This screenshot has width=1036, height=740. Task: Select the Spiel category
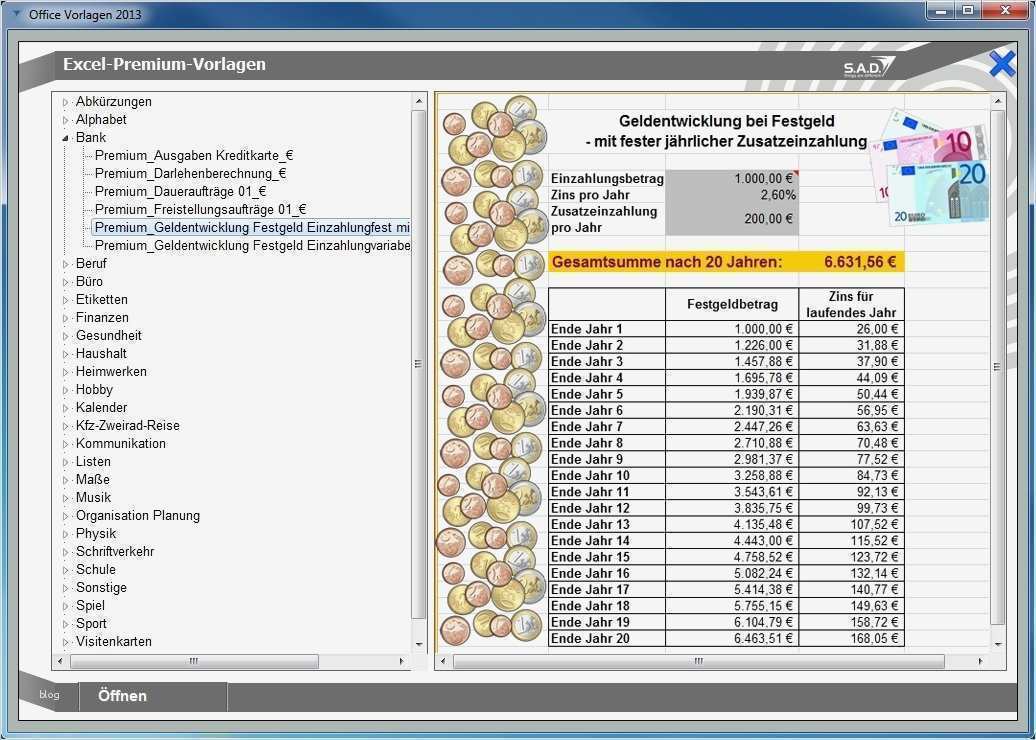coord(90,605)
